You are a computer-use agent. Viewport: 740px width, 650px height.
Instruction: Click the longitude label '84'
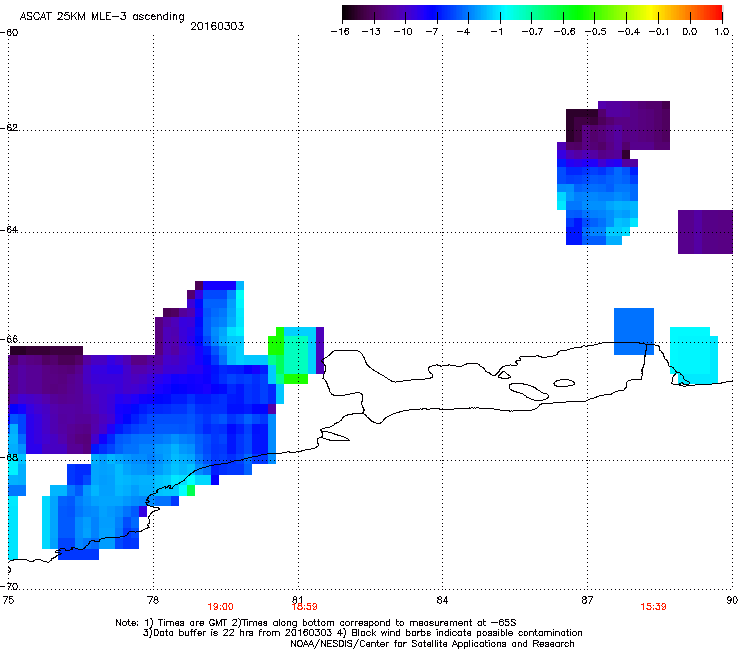pyautogui.click(x=442, y=600)
